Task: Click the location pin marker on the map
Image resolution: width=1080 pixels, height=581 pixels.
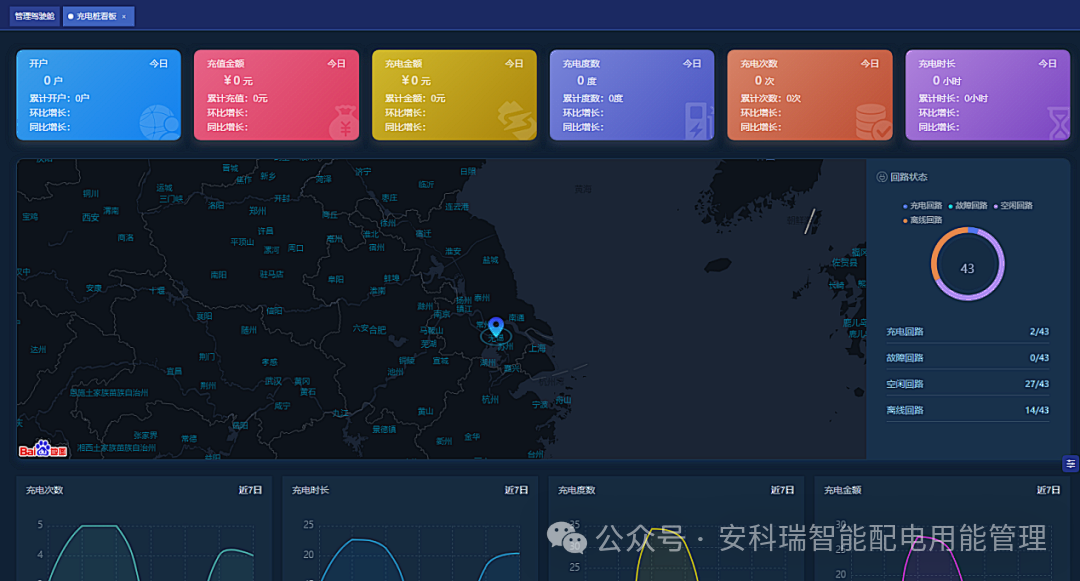Action: [496, 327]
